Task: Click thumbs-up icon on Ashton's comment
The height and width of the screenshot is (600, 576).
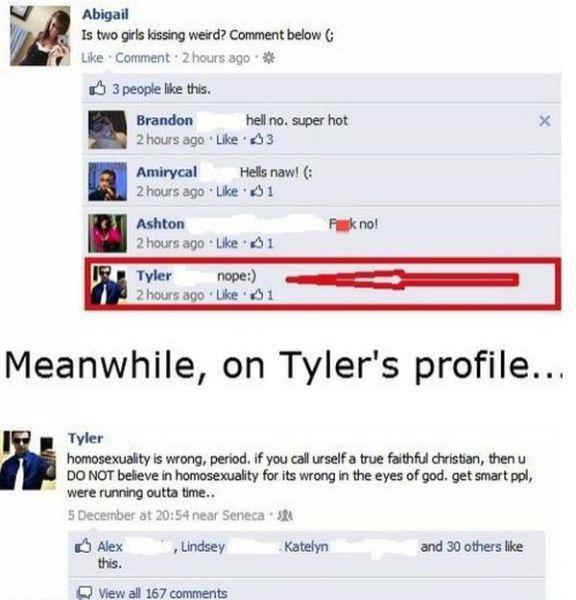Action: tap(256, 243)
